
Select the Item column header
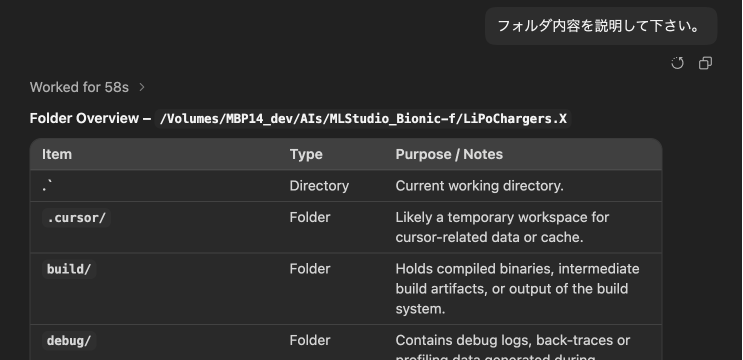(x=57, y=154)
